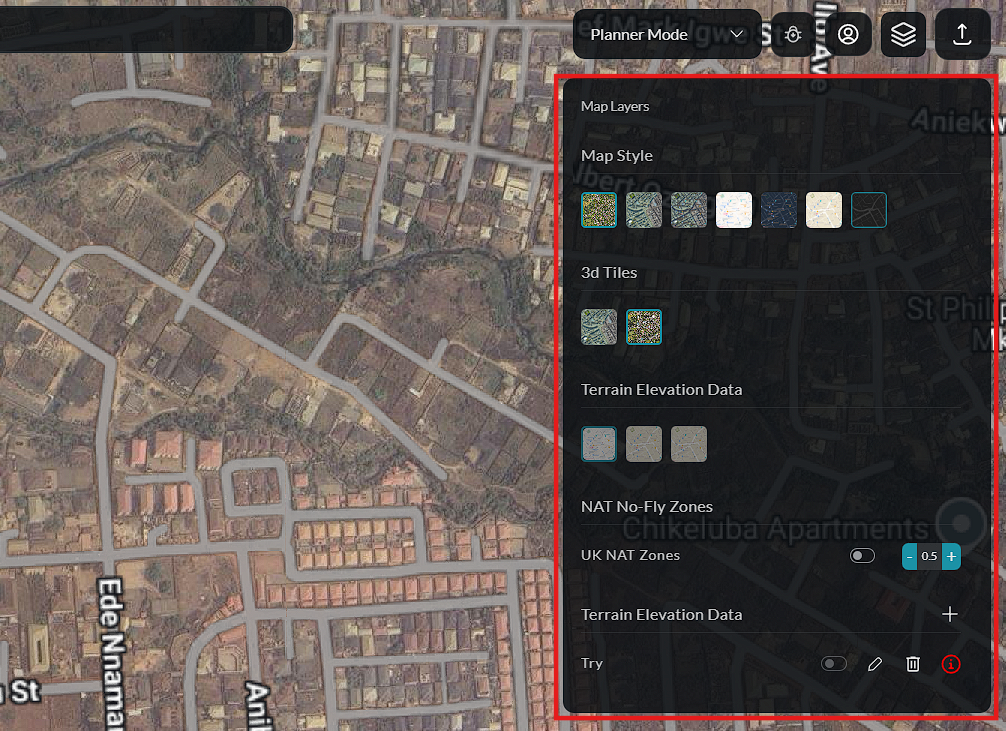Select the third Map Style thumbnail
Screen dimensions: 1006x731
[688, 210]
